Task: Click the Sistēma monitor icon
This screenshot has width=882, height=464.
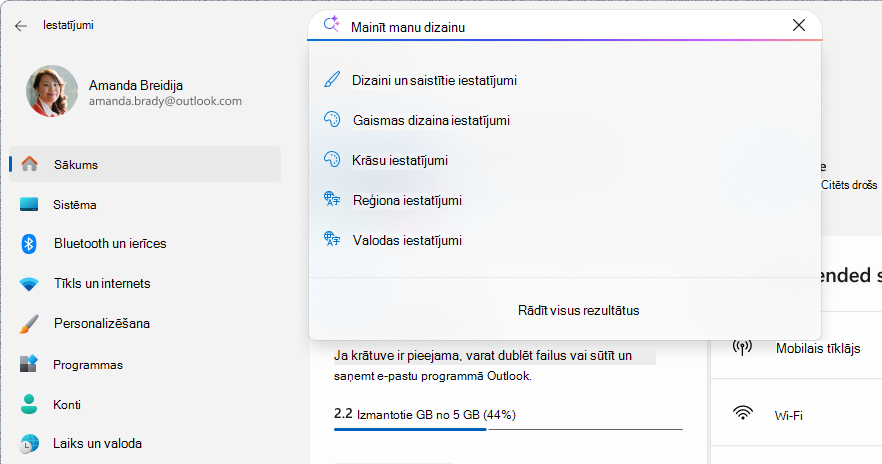Action: (29, 204)
